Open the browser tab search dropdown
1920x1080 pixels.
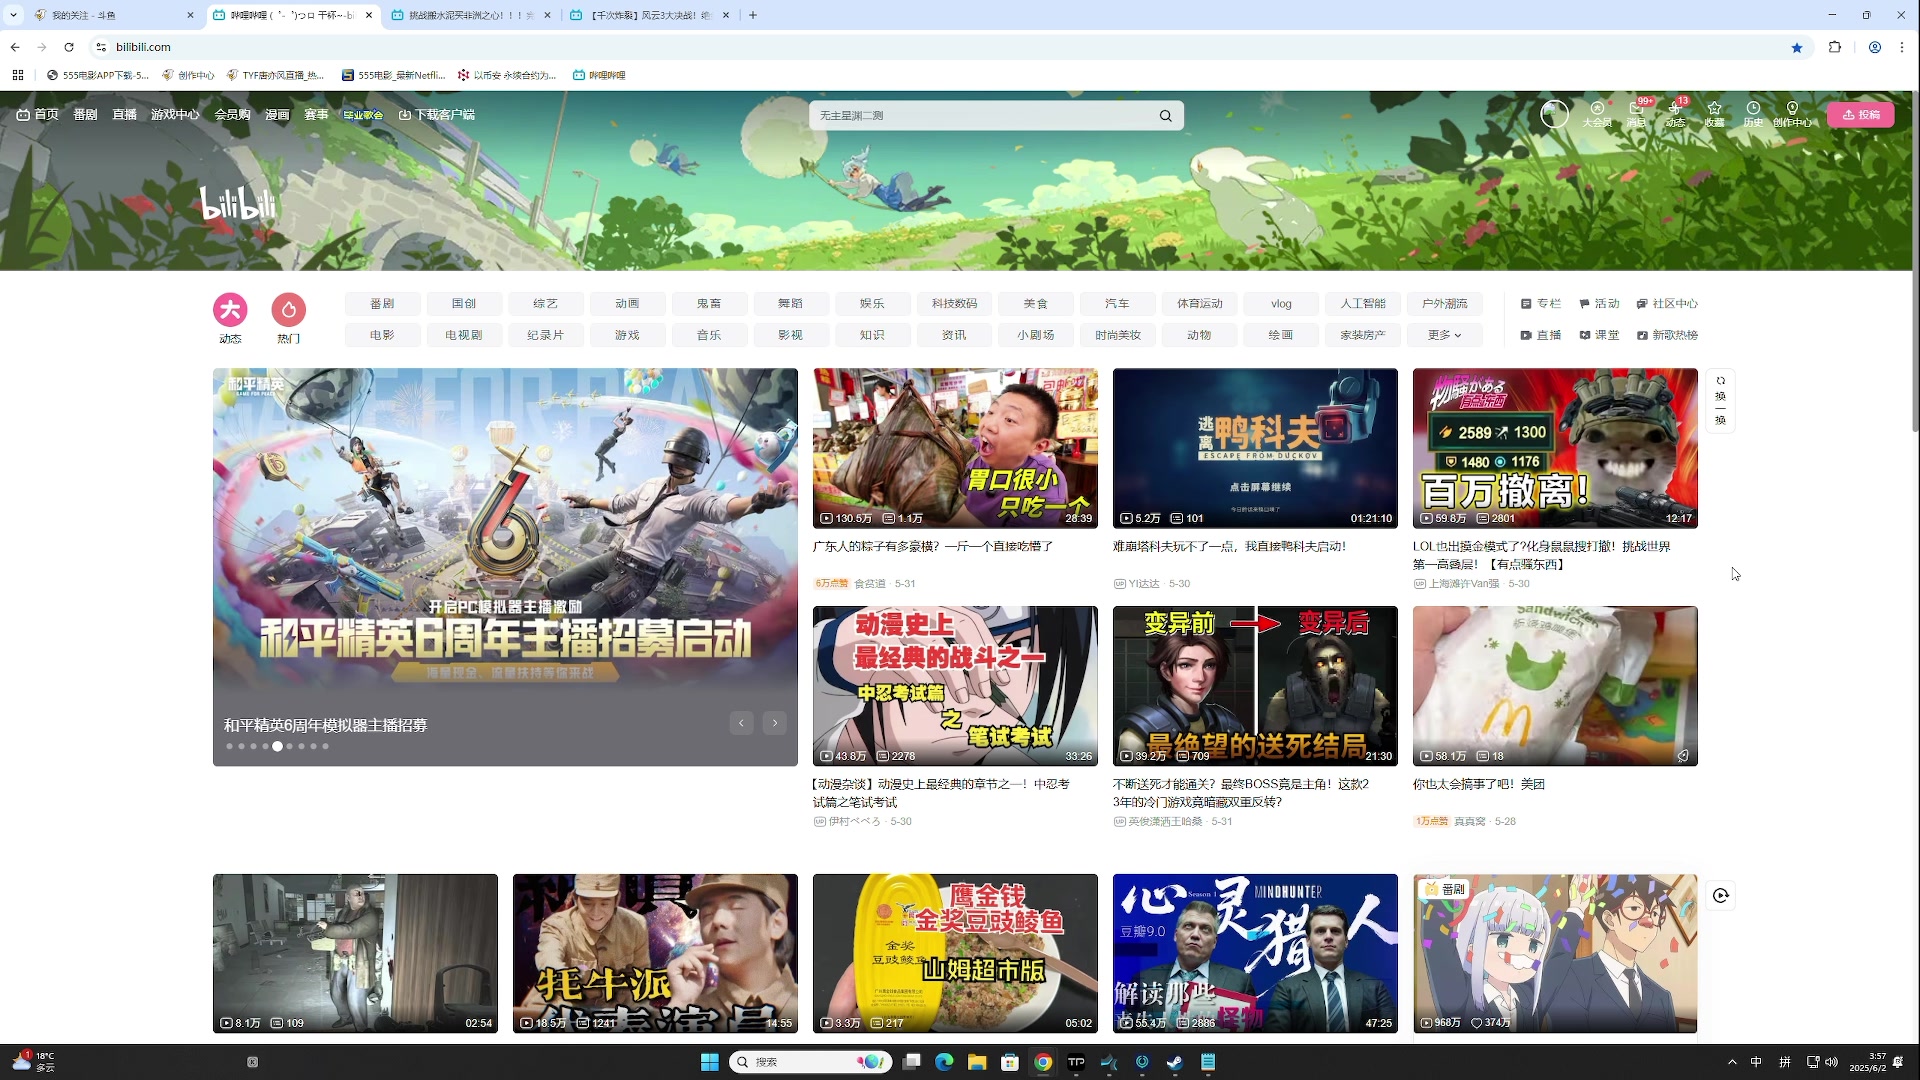coord(13,15)
